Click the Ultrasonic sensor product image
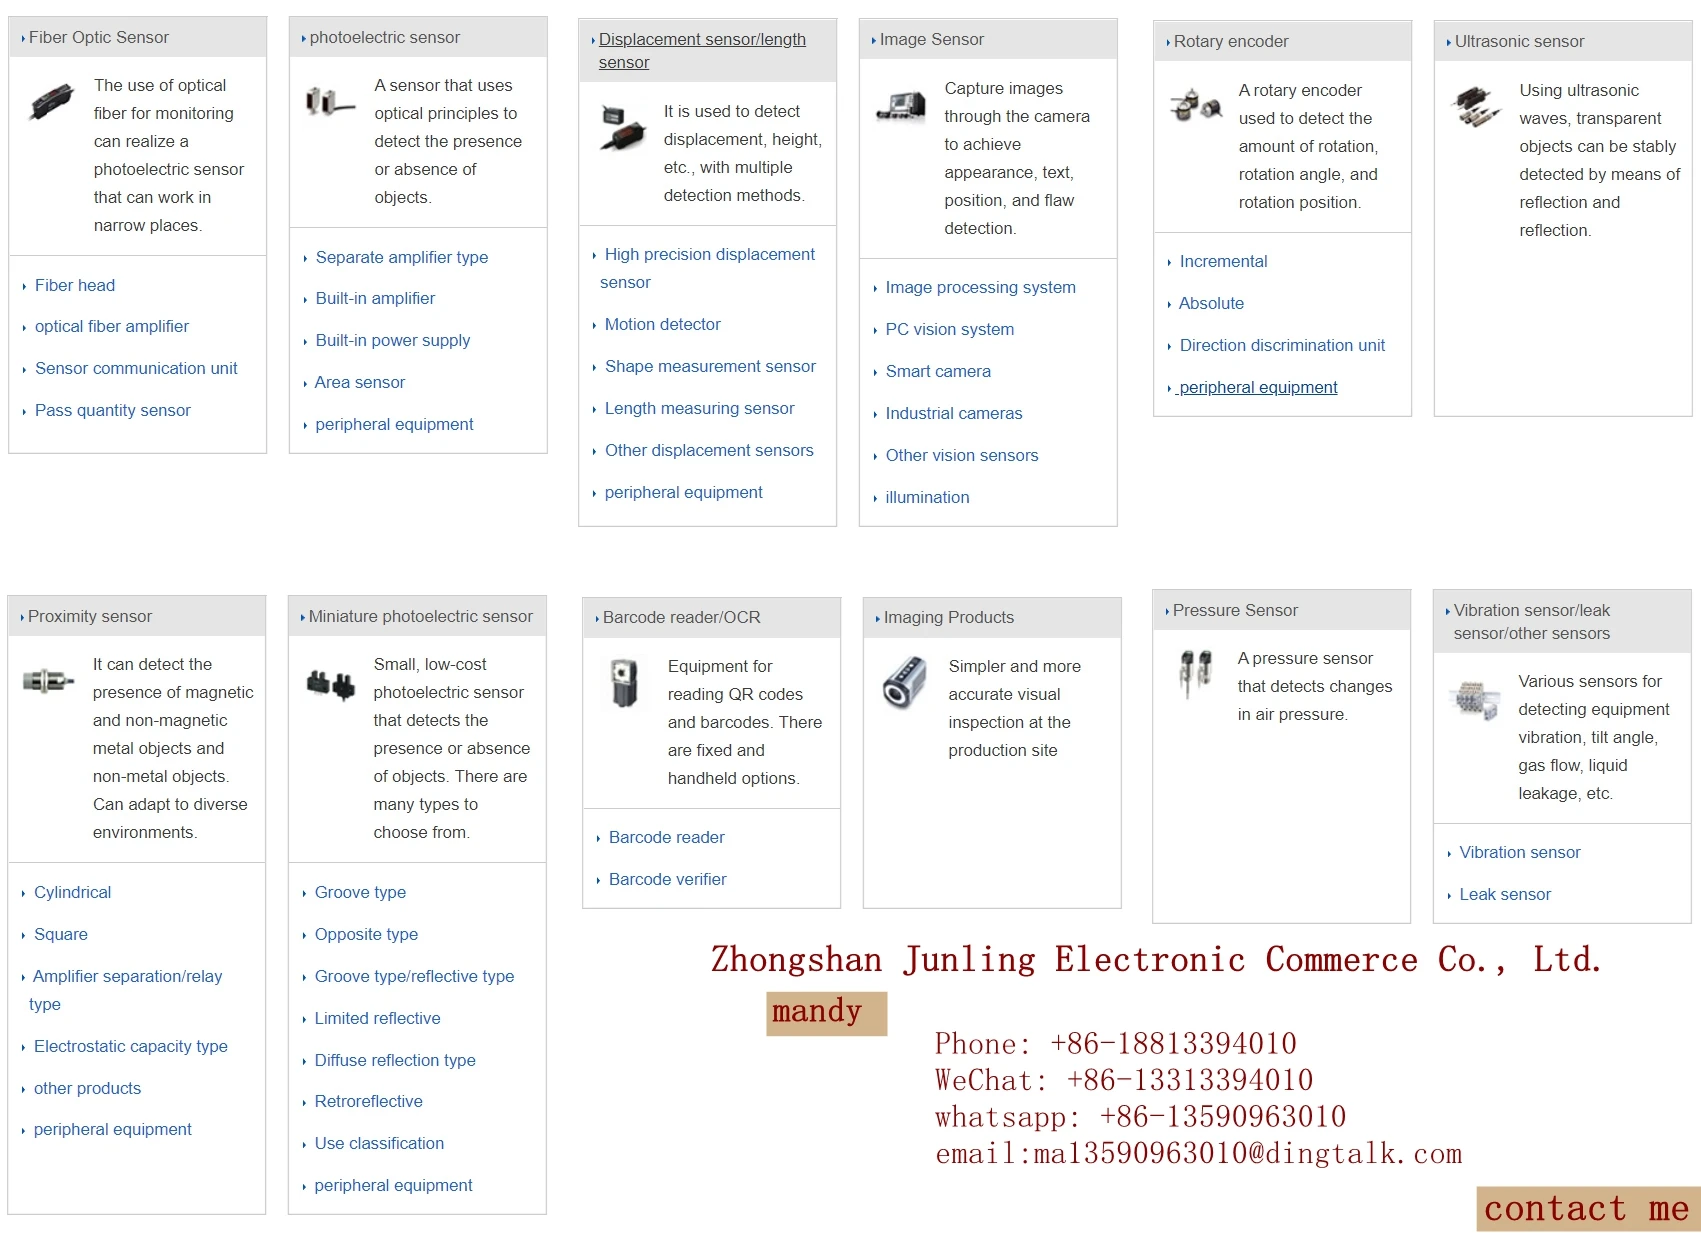 point(1476,106)
